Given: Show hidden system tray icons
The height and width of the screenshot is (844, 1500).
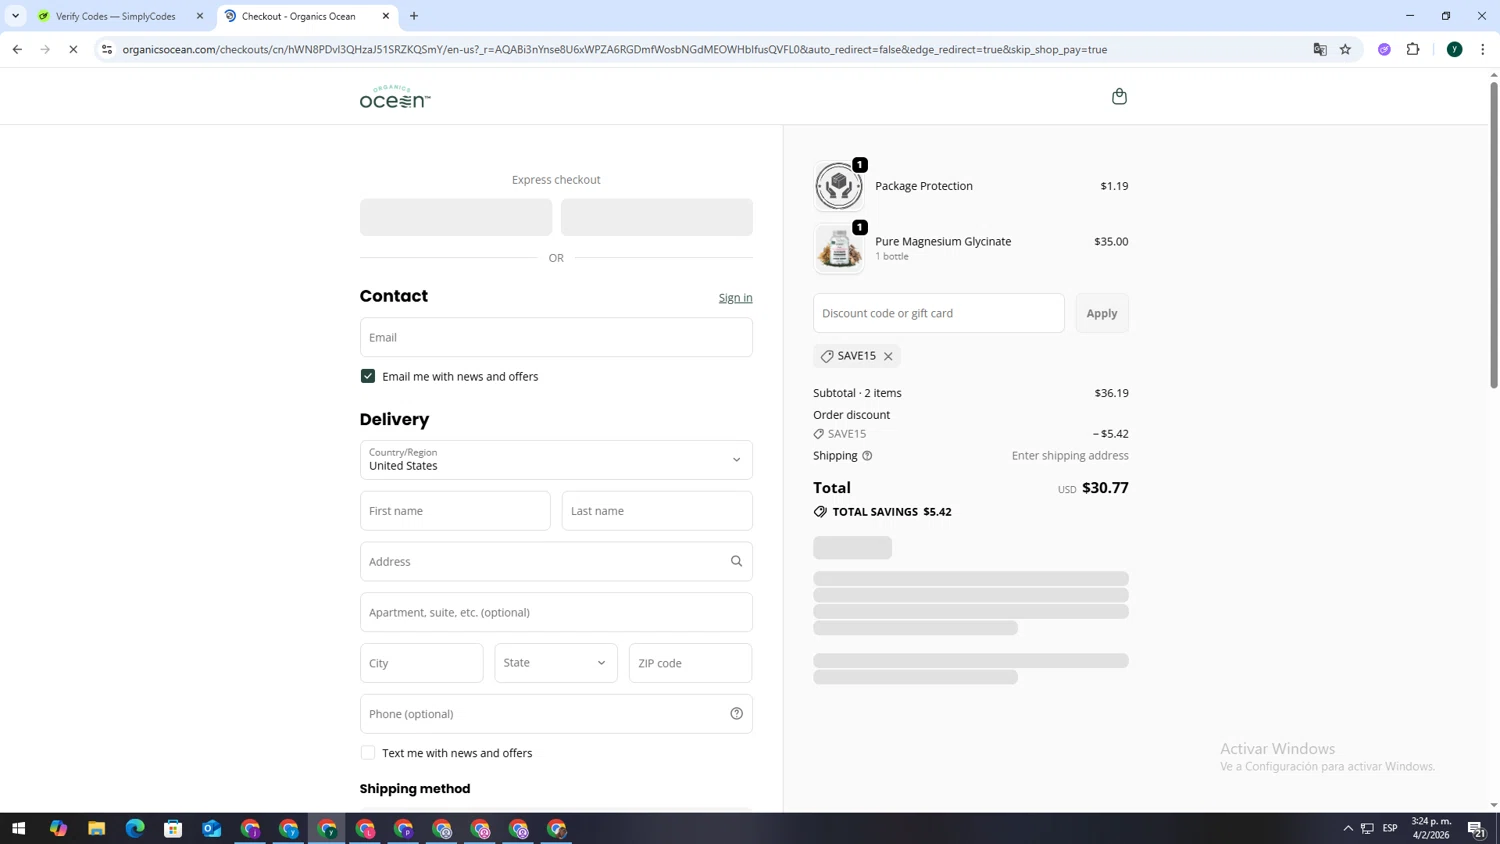Looking at the screenshot, I should pyautogui.click(x=1348, y=828).
